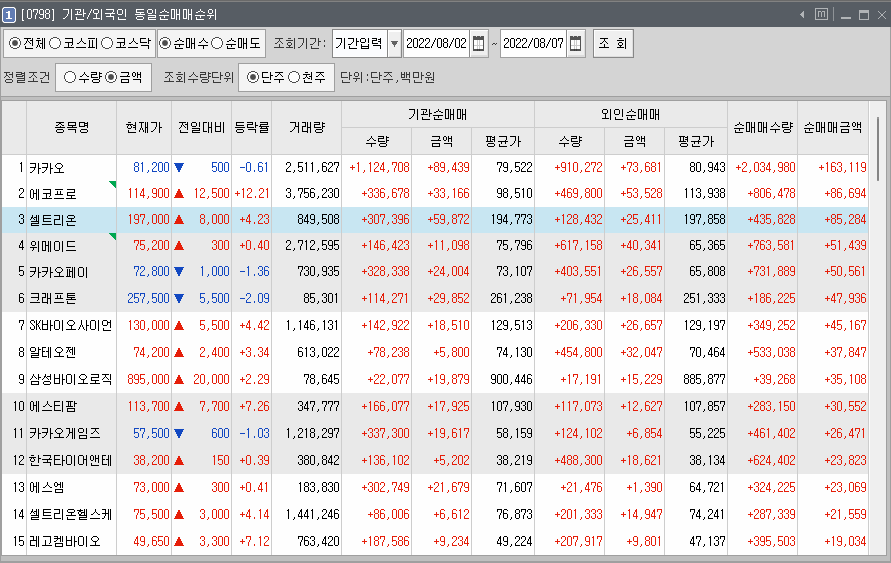Select the 위메이드 stock name
This screenshot has width=891, height=563.
tap(52, 246)
